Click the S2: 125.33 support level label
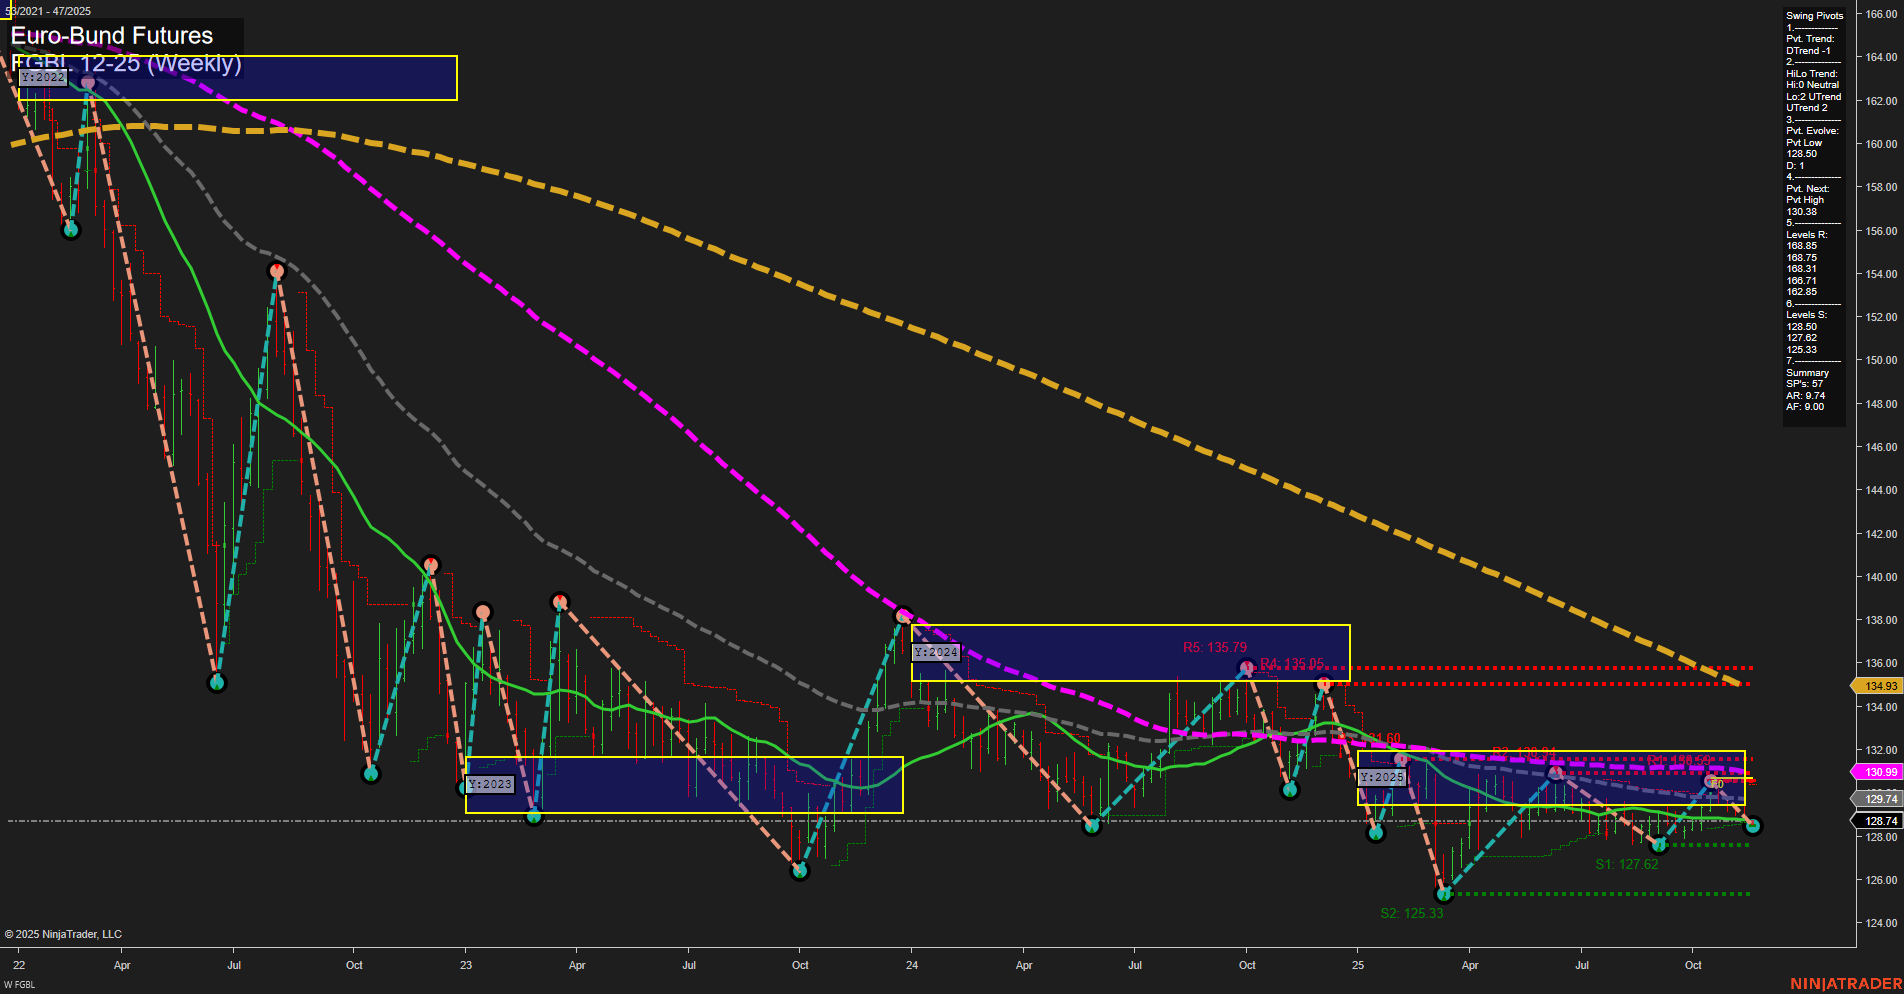 pos(1412,912)
